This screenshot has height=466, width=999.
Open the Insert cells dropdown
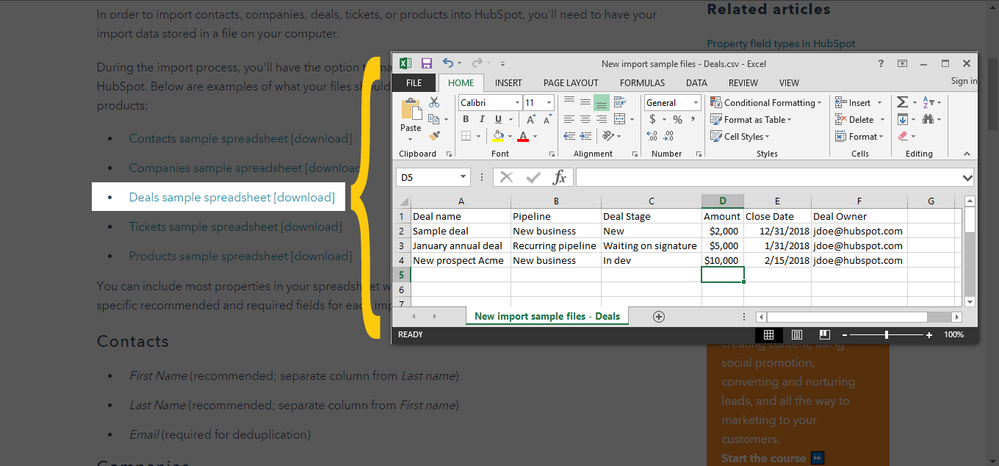pyautogui.click(x=880, y=103)
